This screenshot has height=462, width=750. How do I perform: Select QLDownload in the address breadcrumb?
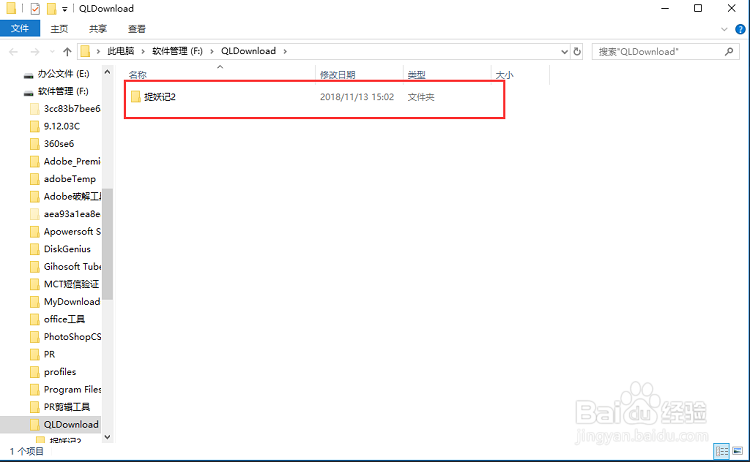248,51
